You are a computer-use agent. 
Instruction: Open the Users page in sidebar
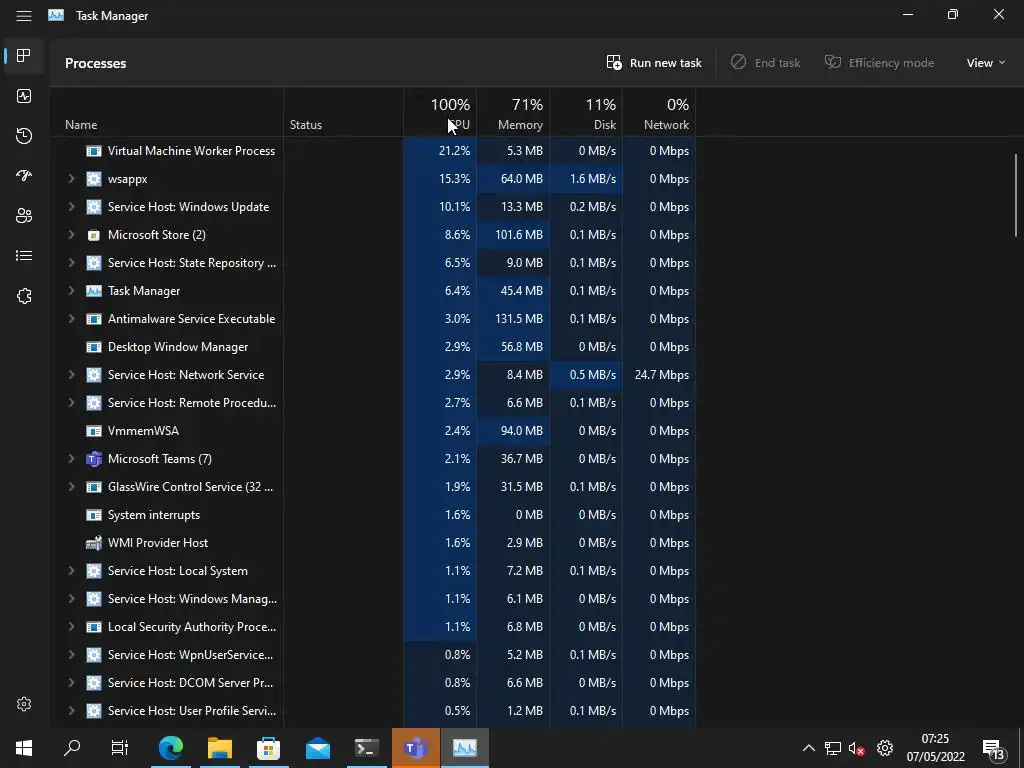24,216
